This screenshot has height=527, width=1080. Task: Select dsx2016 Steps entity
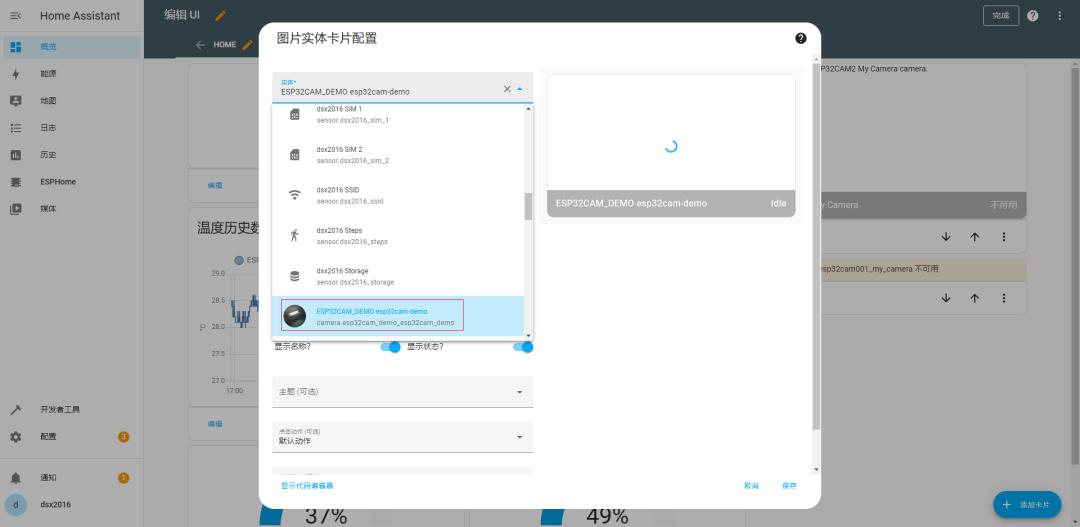click(398, 236)
